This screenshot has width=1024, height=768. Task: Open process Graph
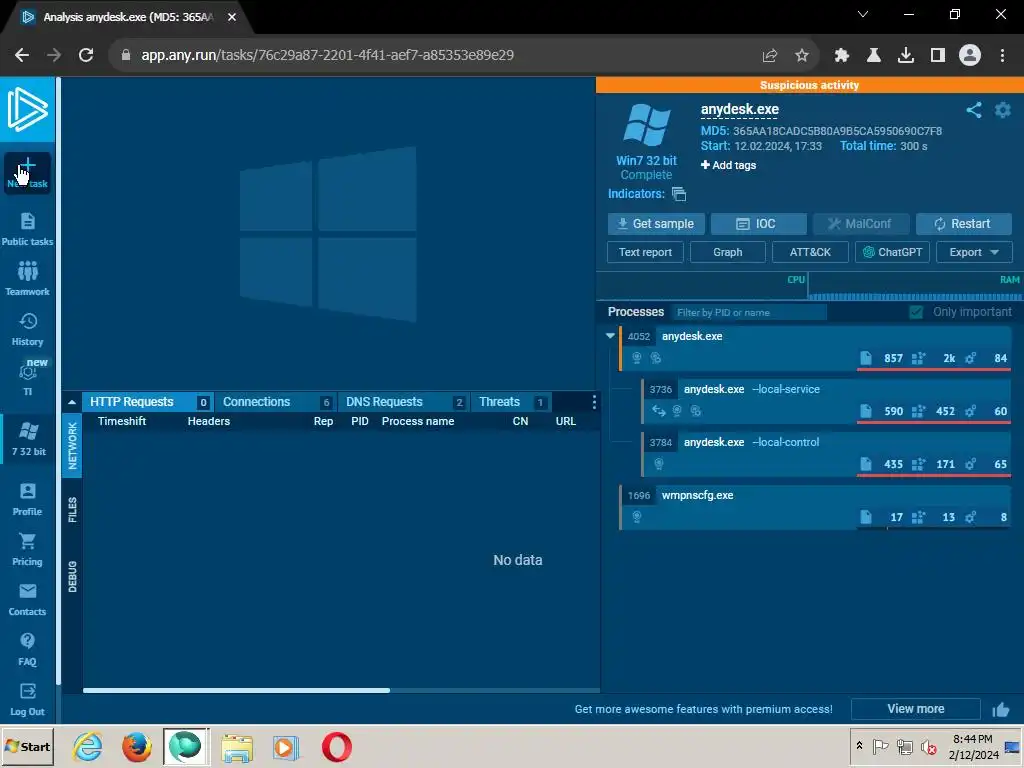(x=728, y=252)
